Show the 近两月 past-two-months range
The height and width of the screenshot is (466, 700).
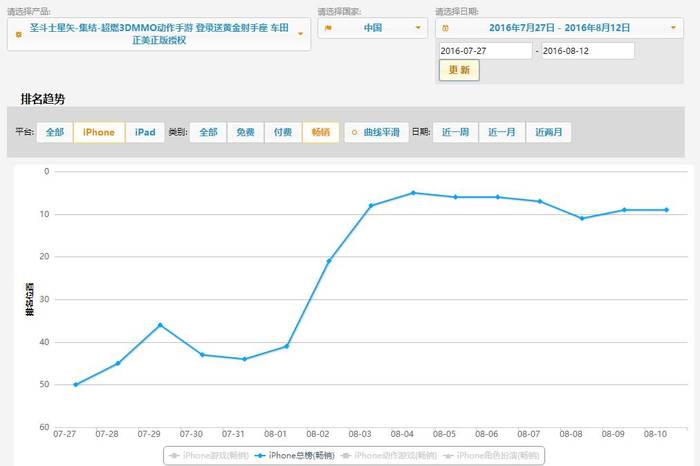point(549,132)
